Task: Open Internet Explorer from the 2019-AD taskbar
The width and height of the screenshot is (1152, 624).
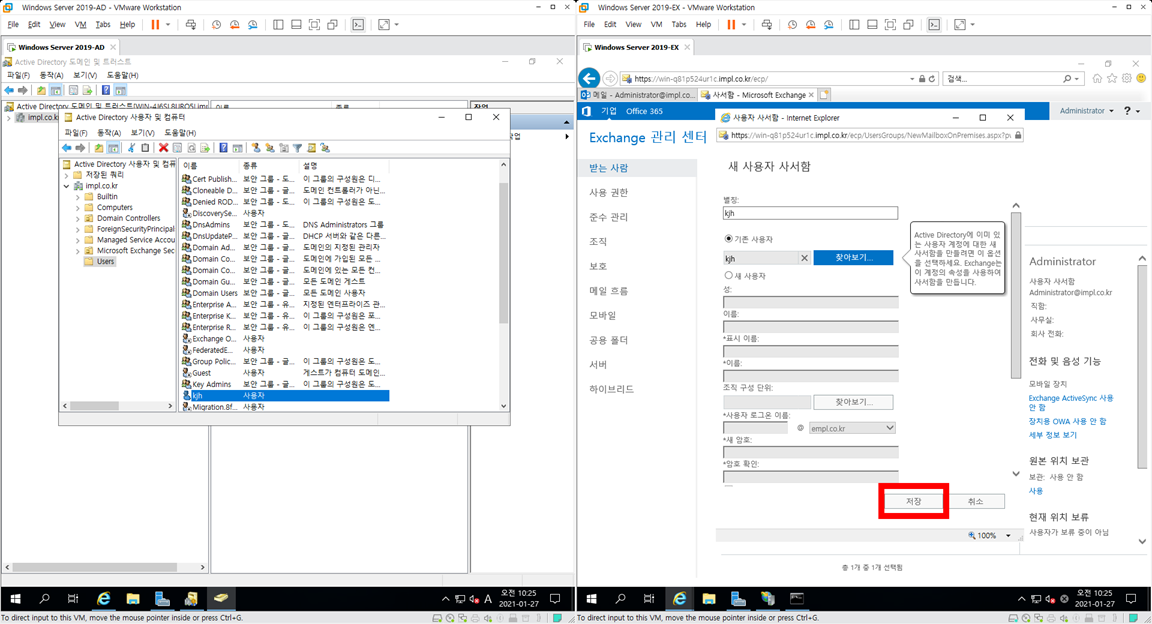Action: click(x=104, y=599)
